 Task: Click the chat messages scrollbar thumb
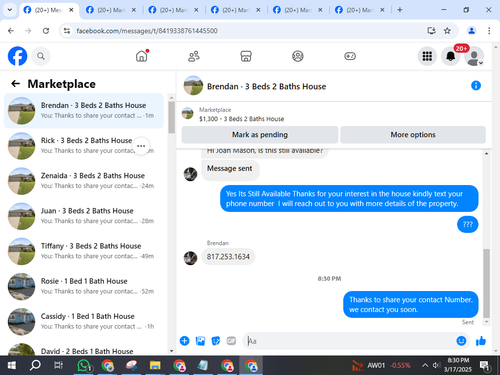[x=486, y=283]
